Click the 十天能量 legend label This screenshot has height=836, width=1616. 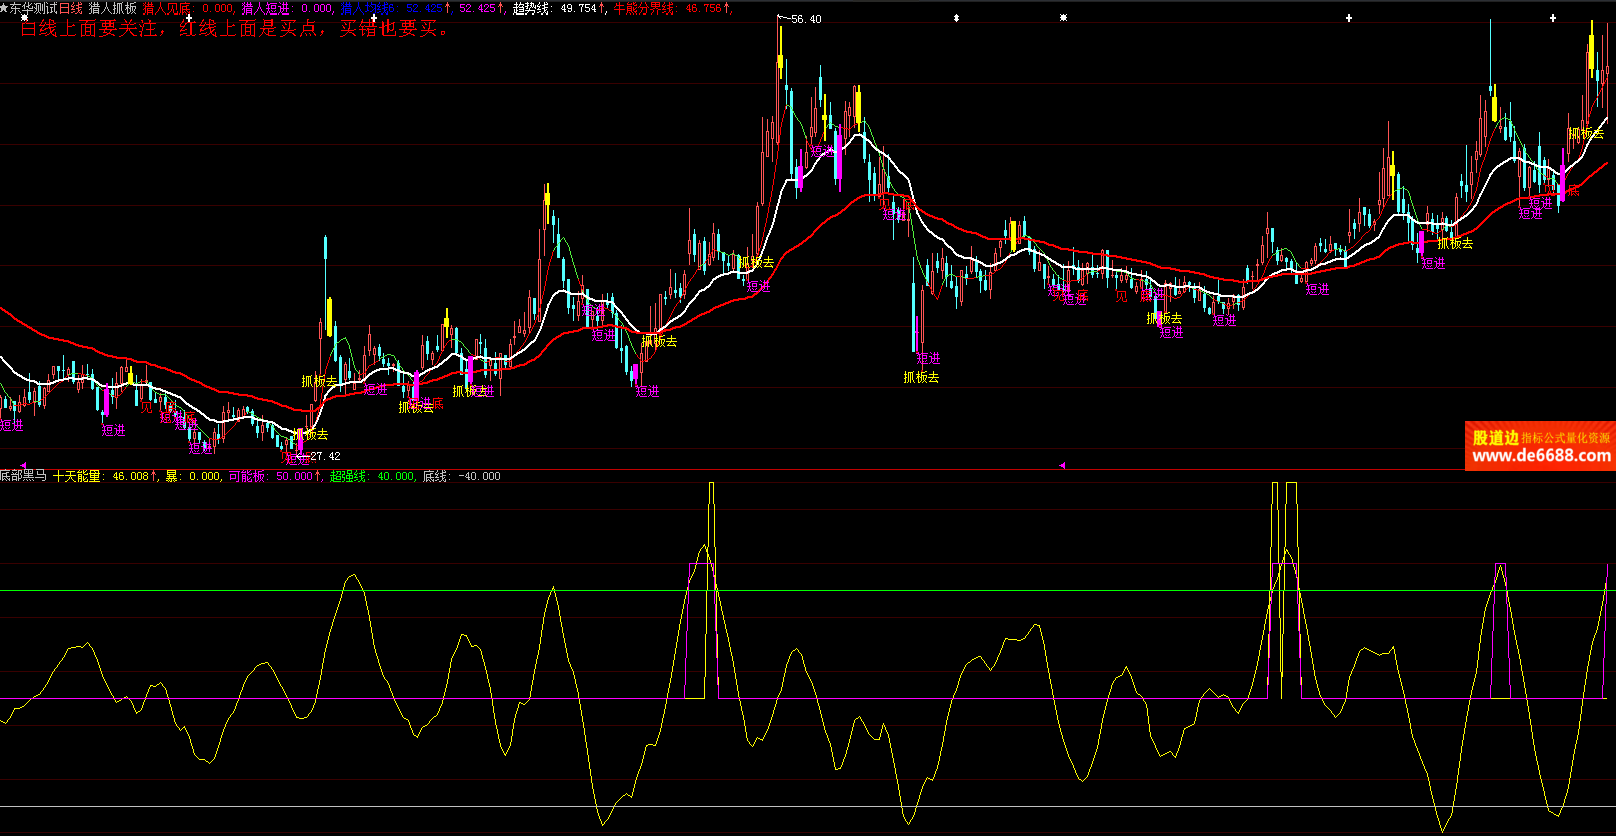(x=77, y=476)
